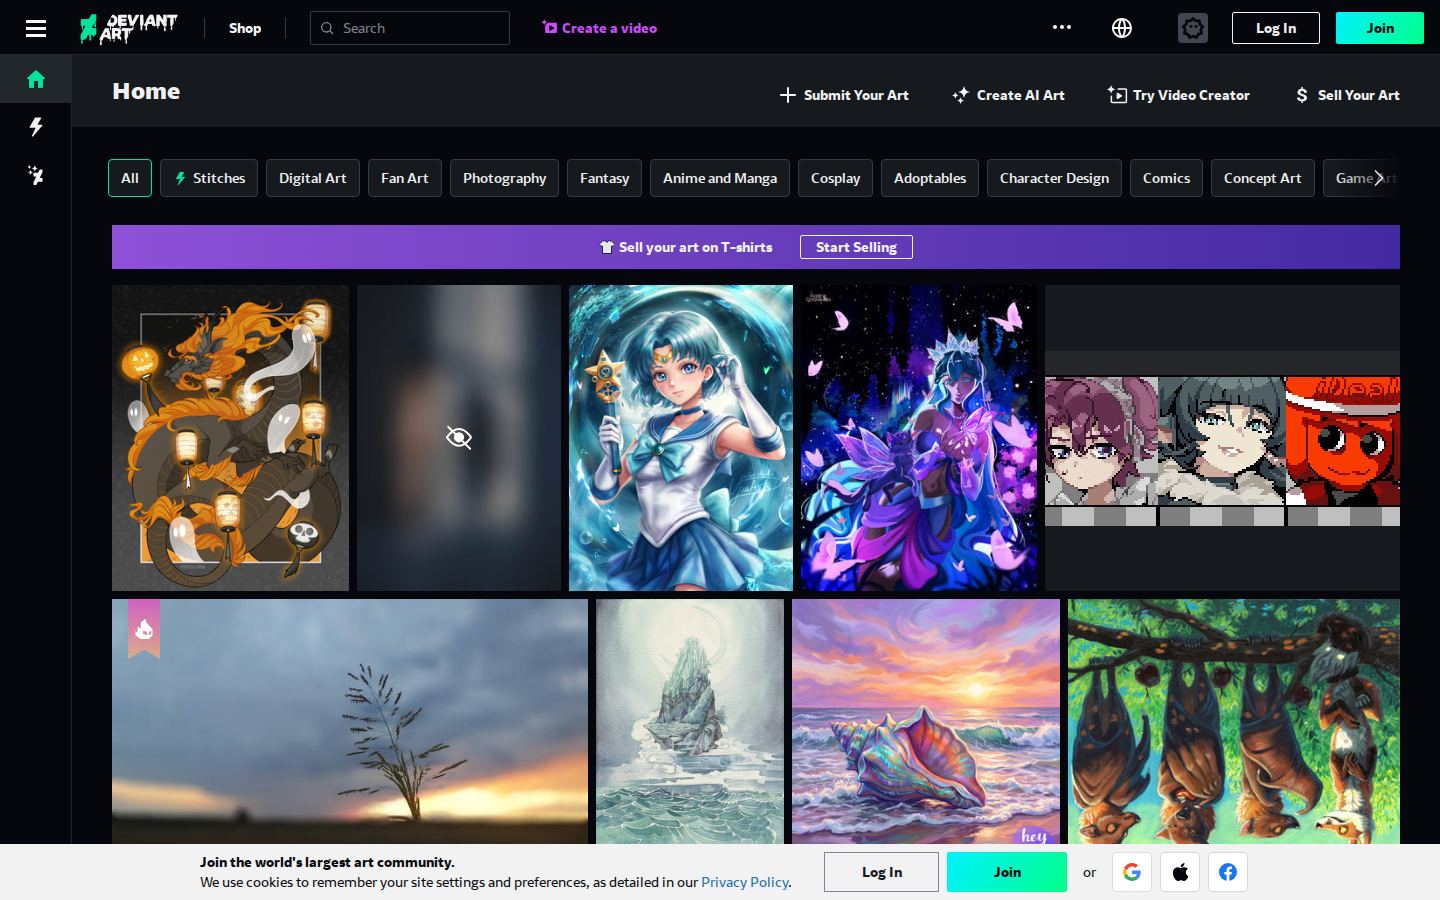Click the Start Selling button
Viewport: 1440px width, 900px height.
856,247
